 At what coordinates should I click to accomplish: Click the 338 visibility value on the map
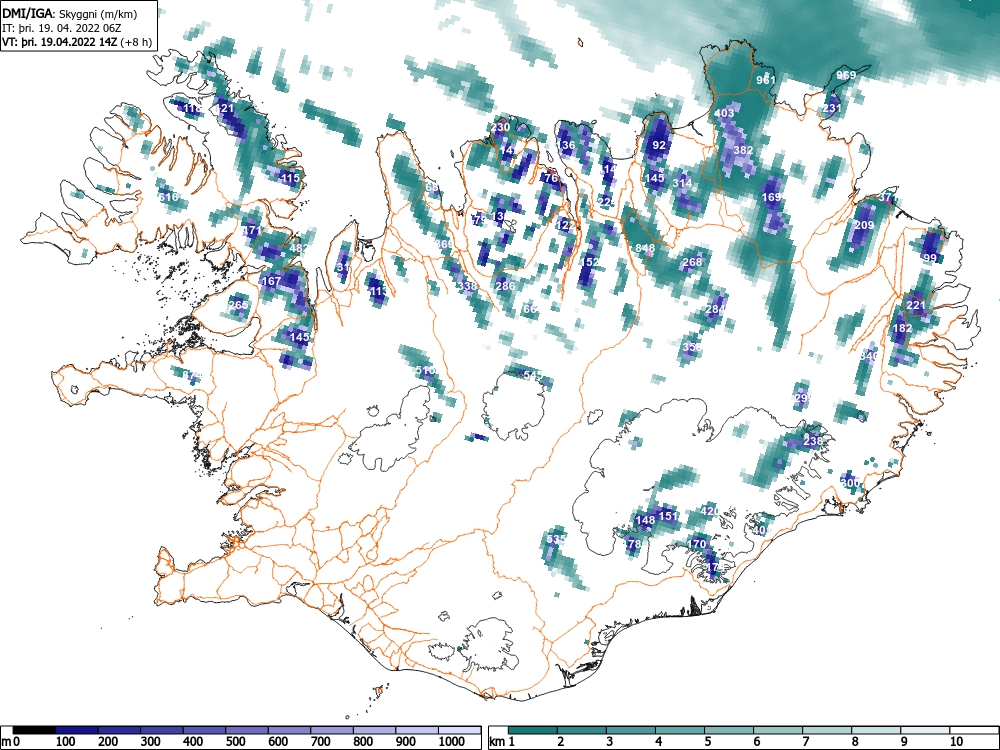point(467,286)
